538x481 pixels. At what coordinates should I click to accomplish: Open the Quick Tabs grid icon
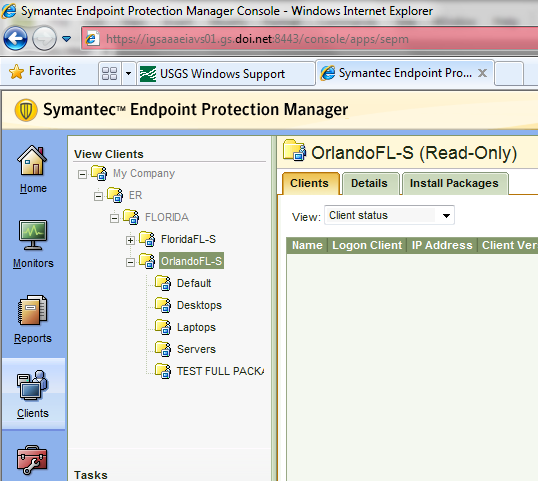[x=109, y=73]
